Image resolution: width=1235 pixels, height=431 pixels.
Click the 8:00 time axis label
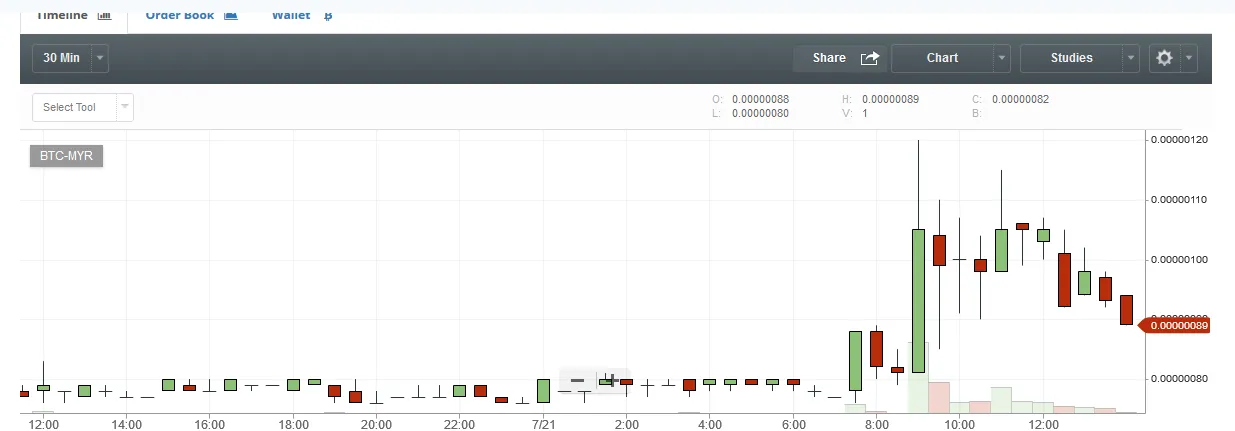876,424
